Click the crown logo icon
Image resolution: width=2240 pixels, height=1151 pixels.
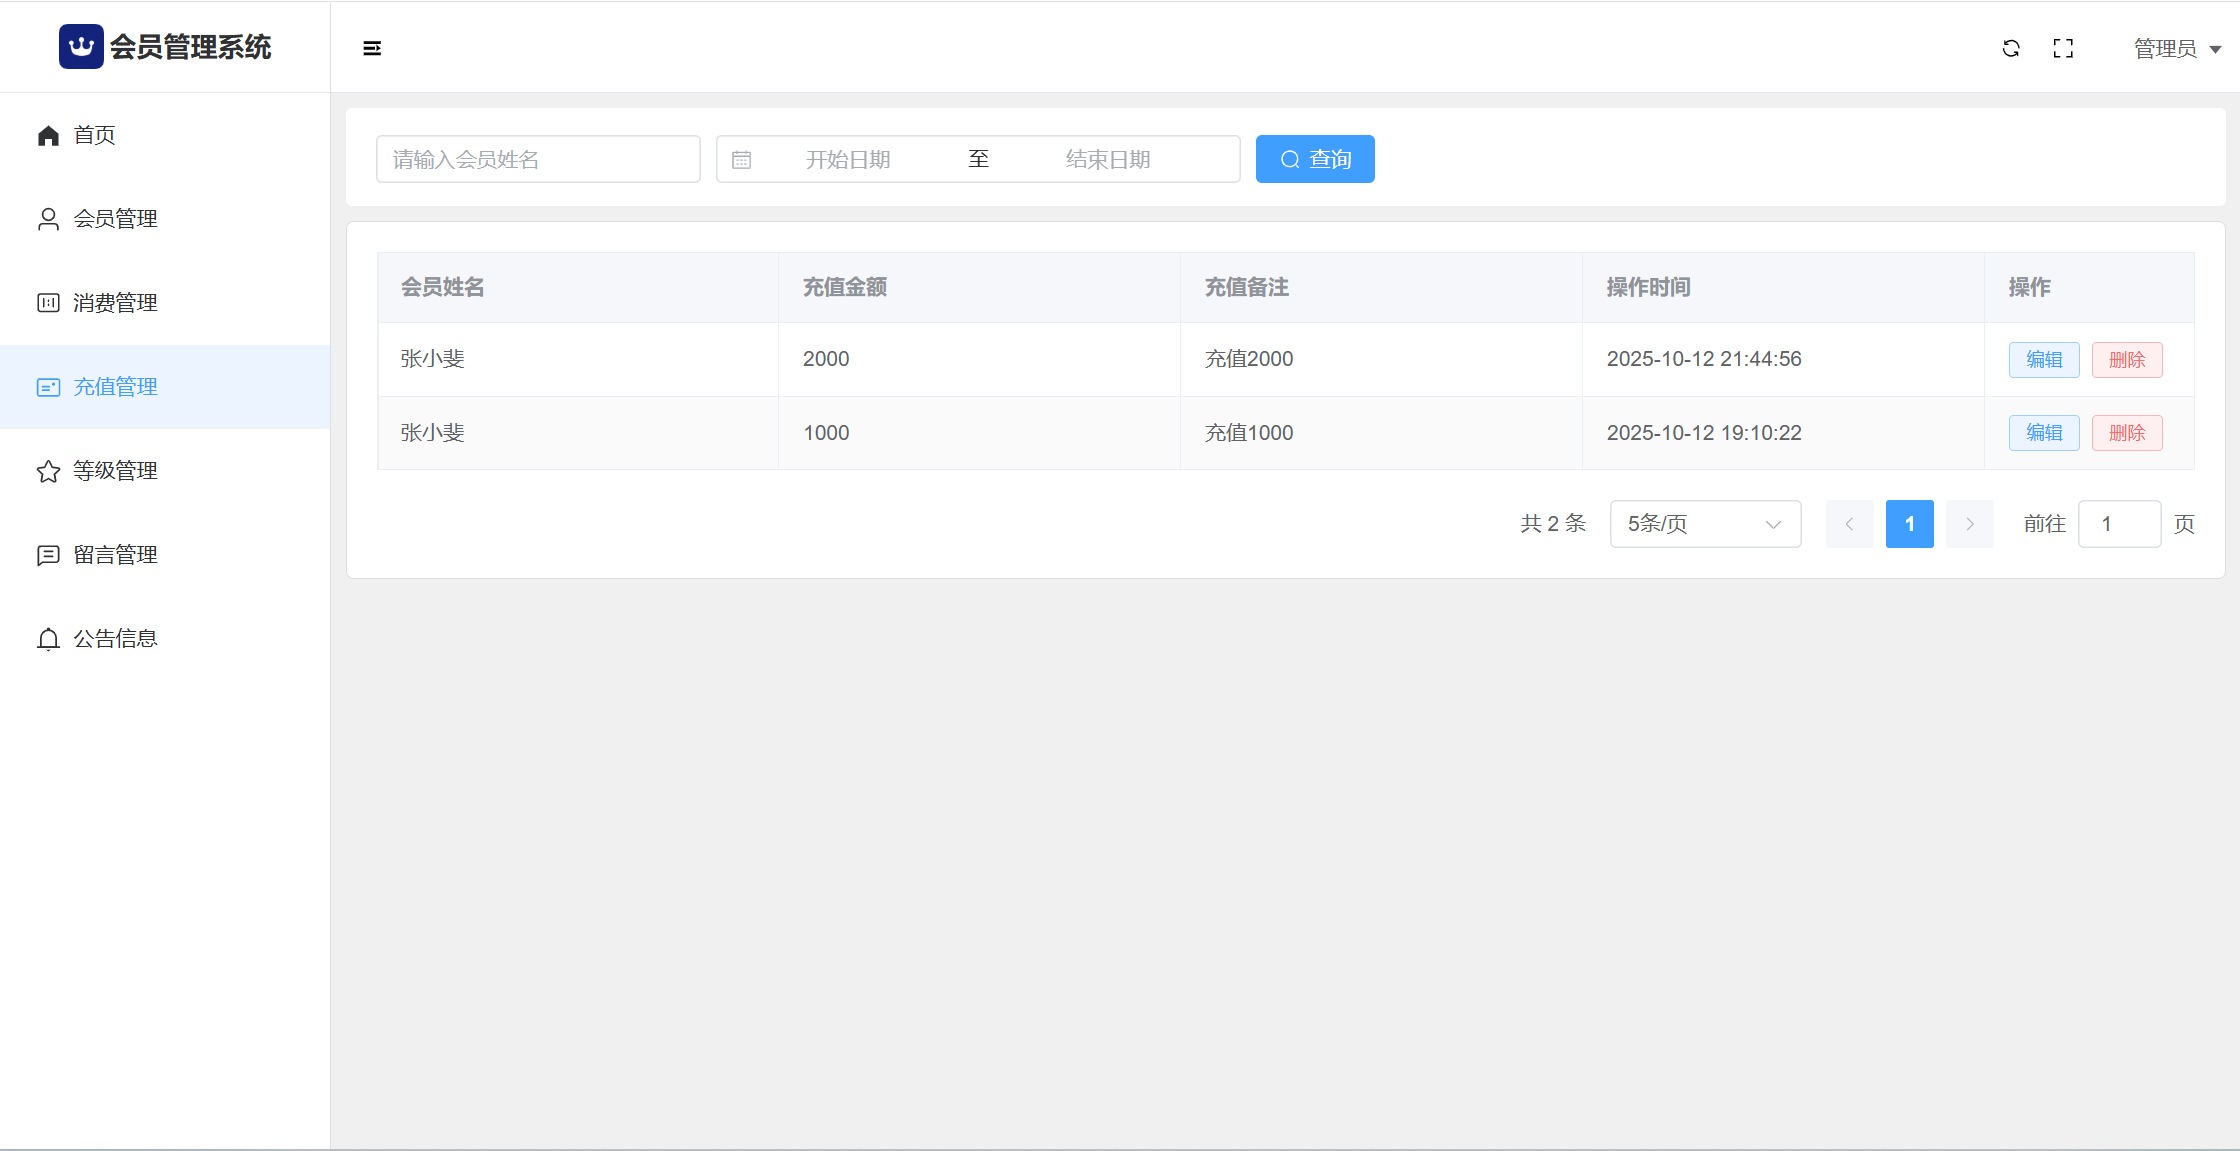point(81,47)
